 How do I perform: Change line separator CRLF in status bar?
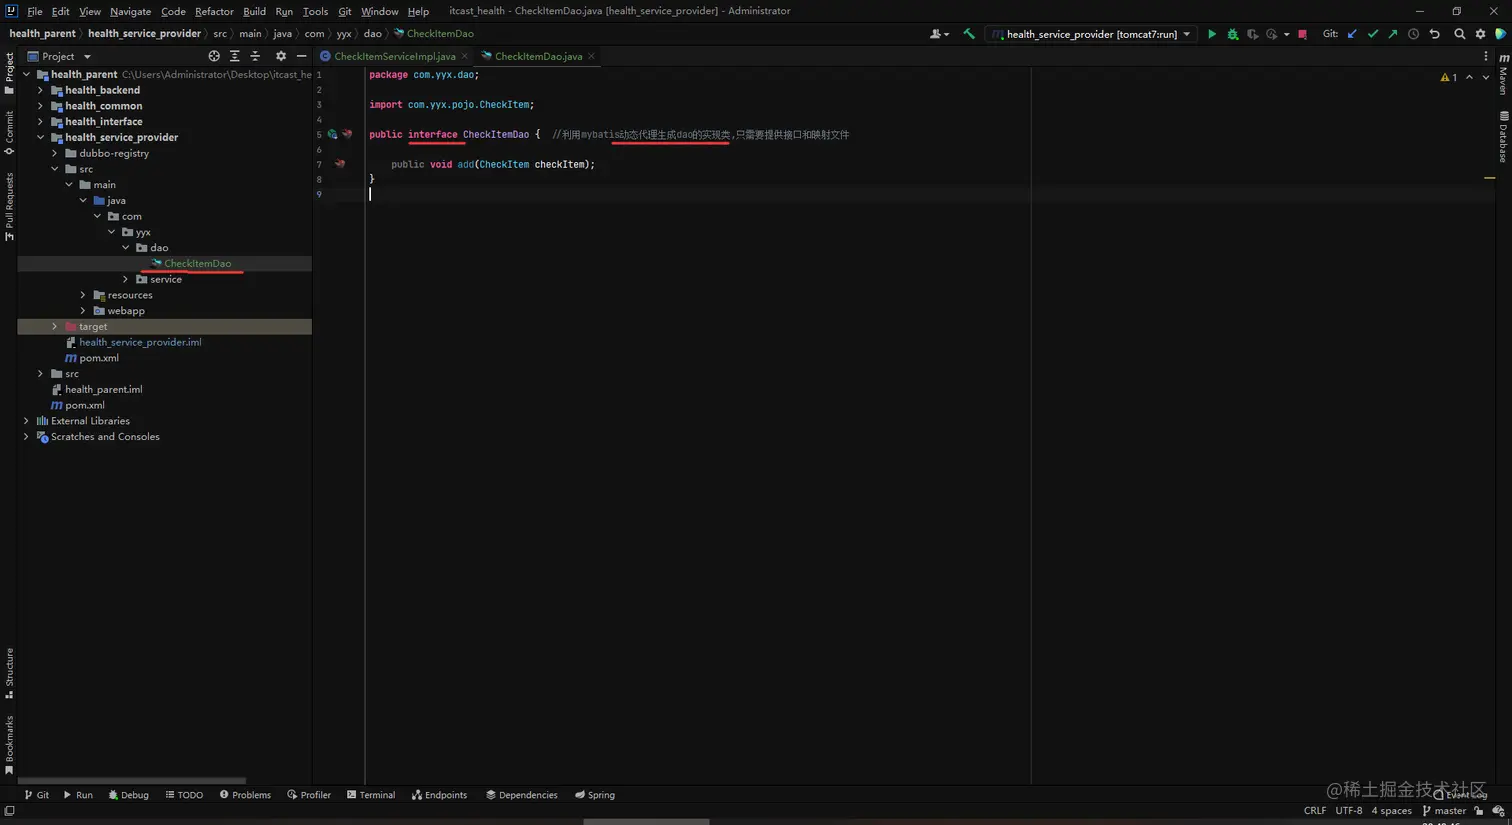point(1315,811)
